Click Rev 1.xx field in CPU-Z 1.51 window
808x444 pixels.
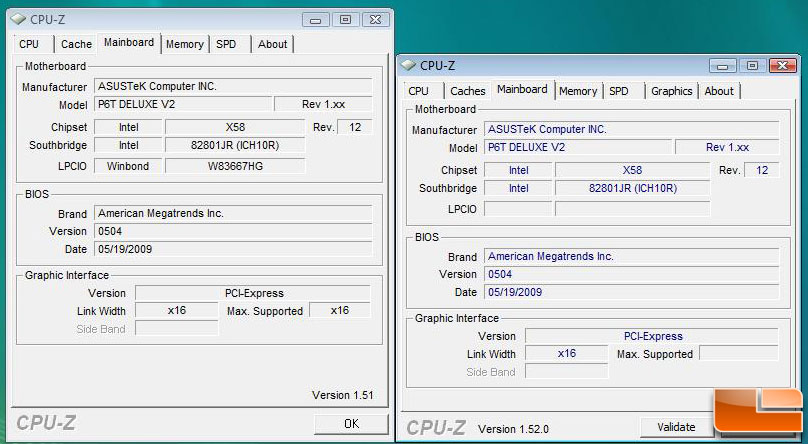(323, 104)
